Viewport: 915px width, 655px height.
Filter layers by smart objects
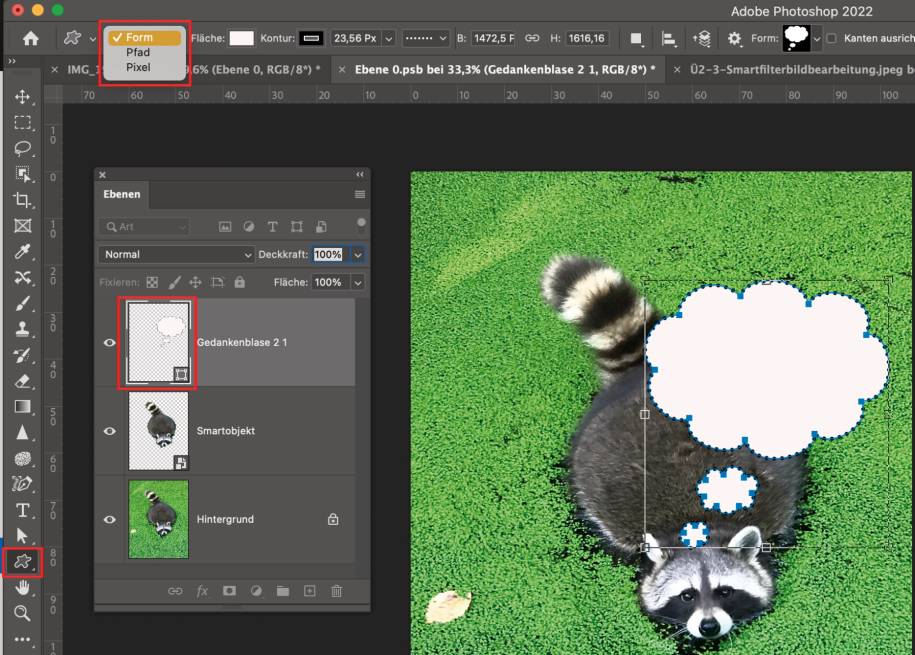(x=321, y=227)
